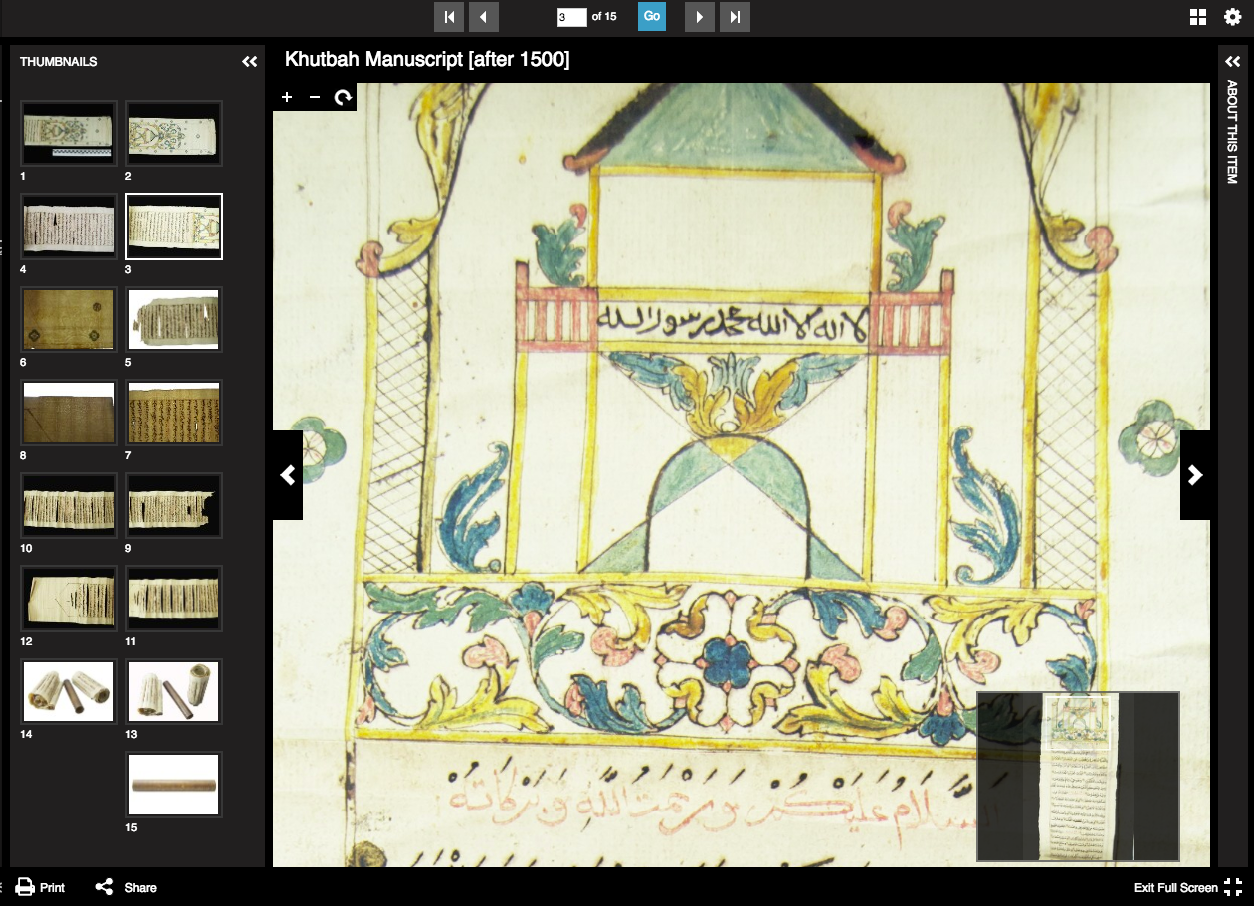
Task: Click the Go button
Action: pos(652,17)
